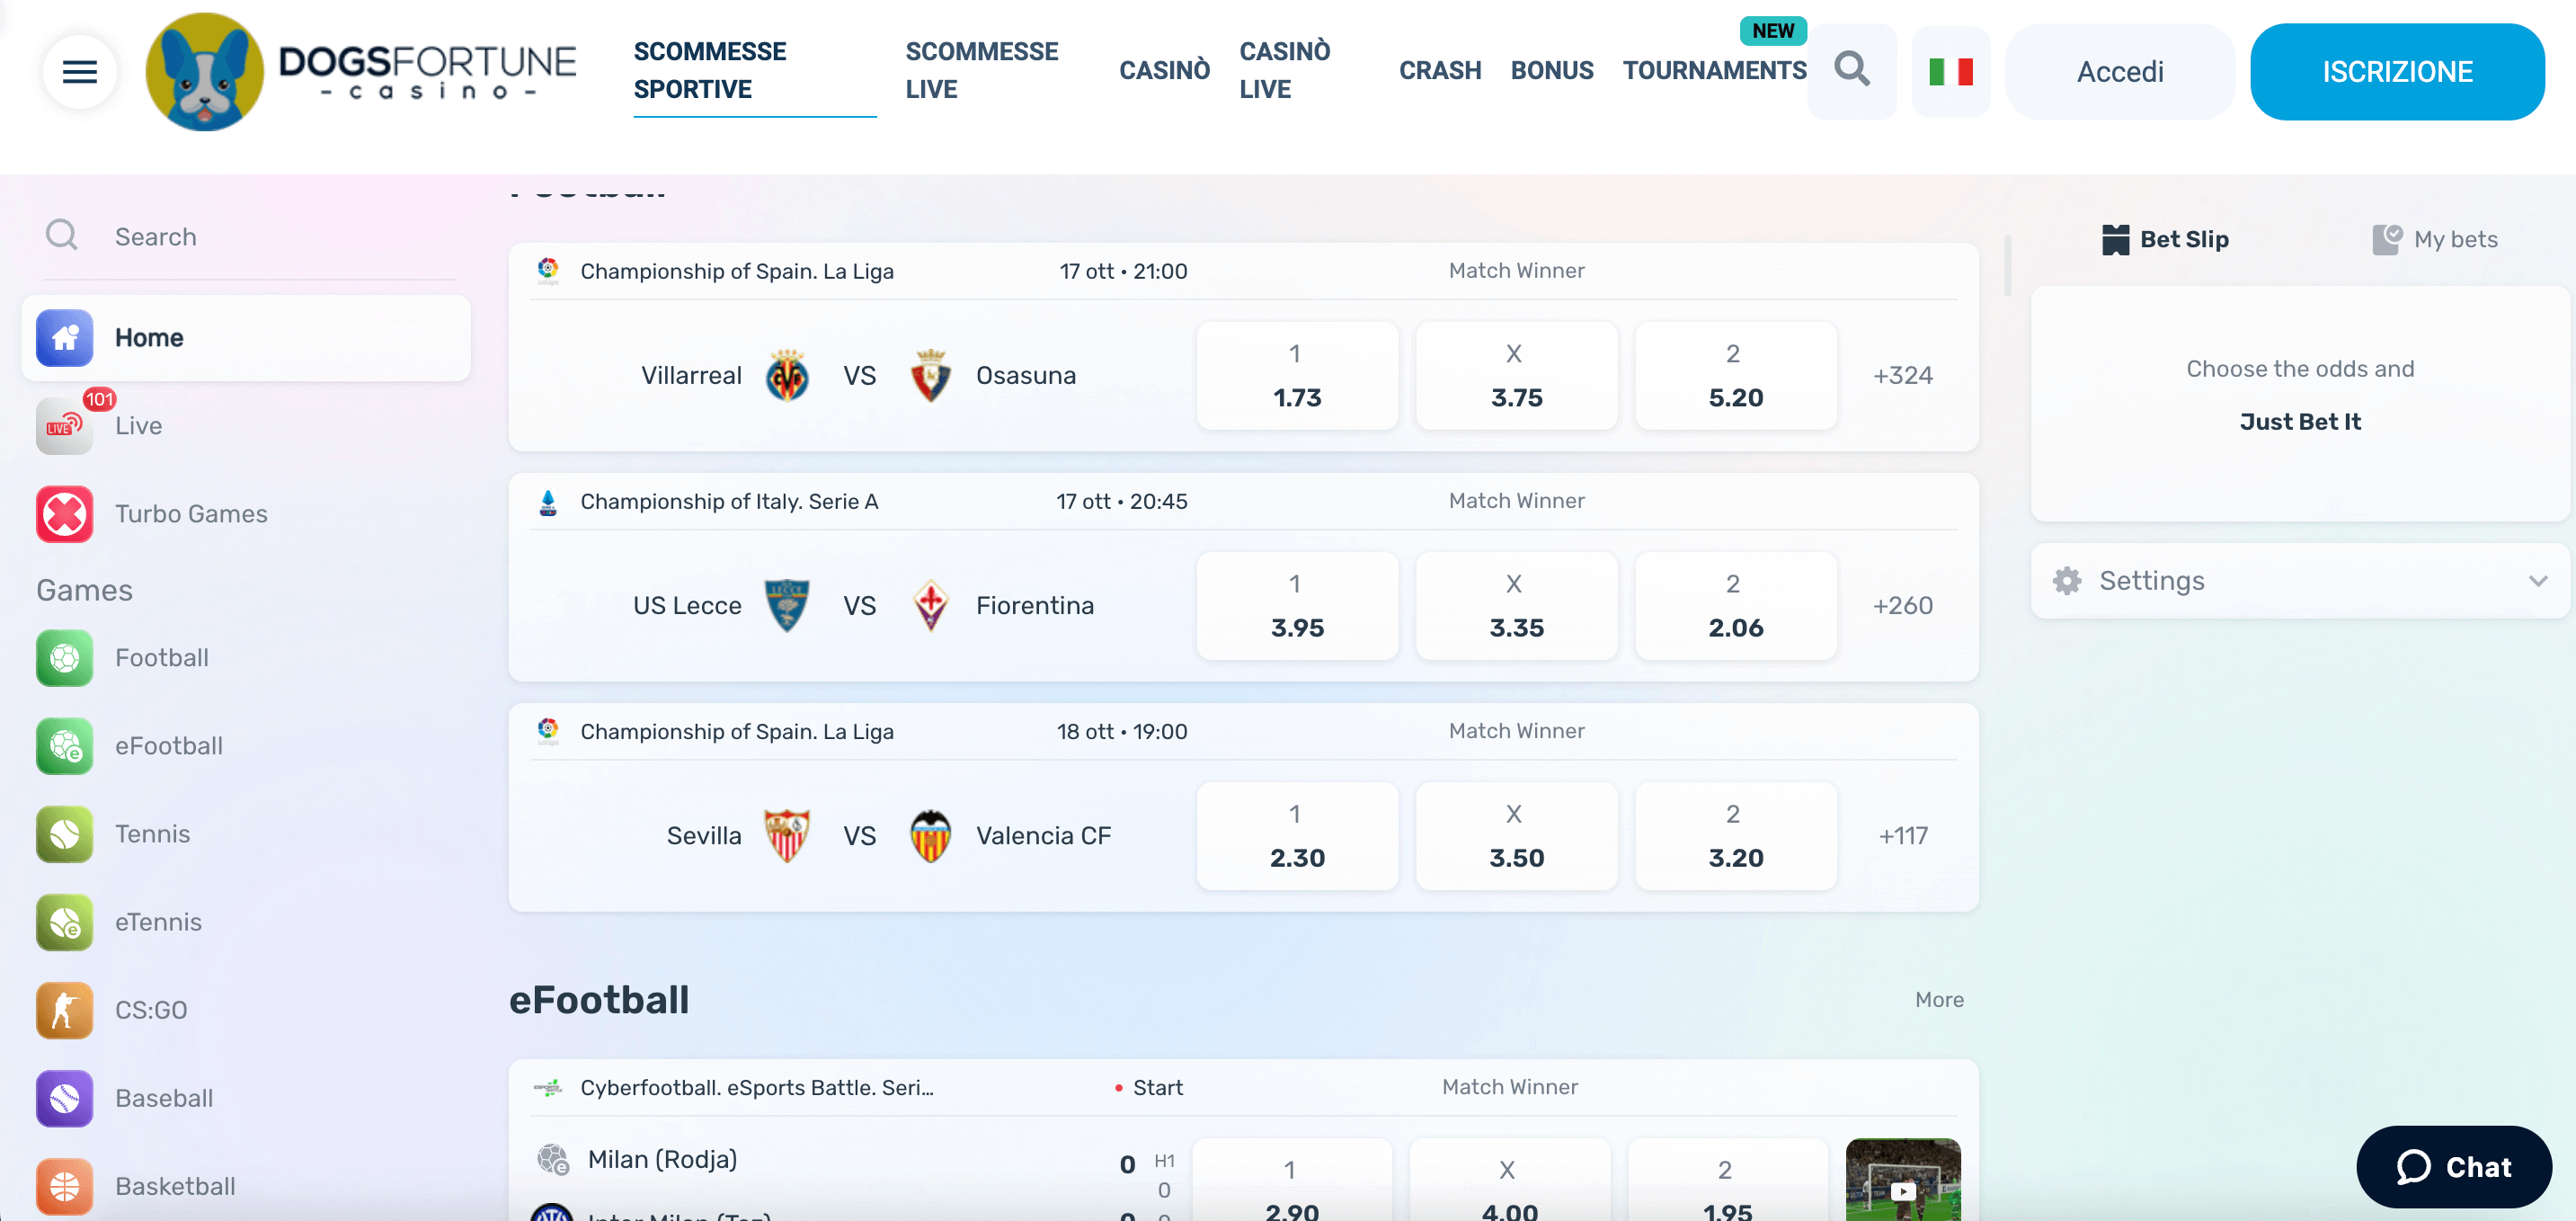Expand additional markets with +324 for Villarreal-Osasuna
The width and height of the screenshot is (2576, 1221).
pyautogui.click(x=1903, y=376)
